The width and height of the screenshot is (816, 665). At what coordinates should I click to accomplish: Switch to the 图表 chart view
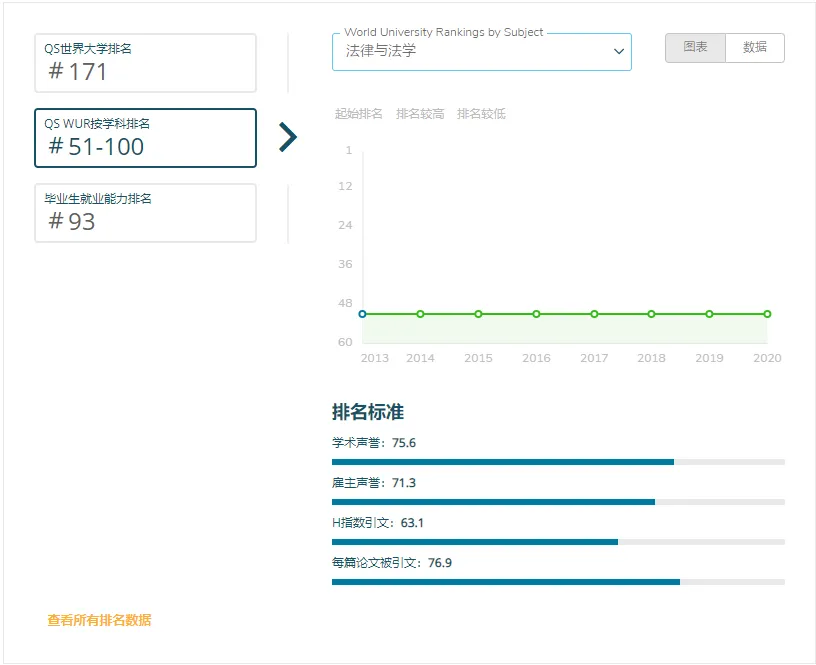point(695,48)
